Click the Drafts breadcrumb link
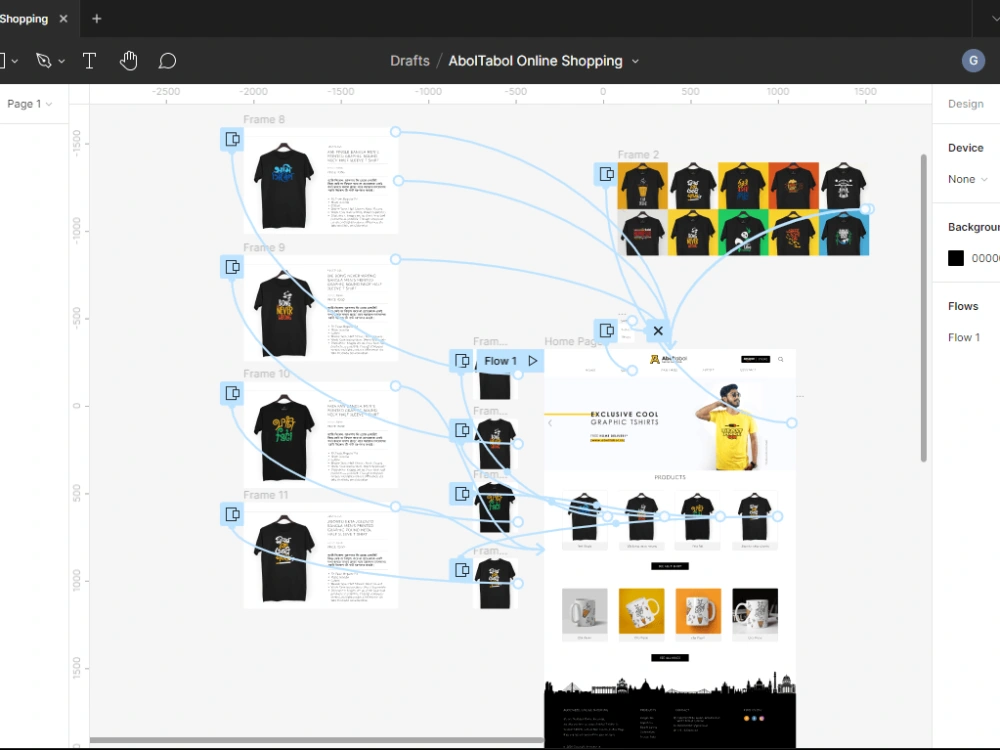1000x750 pixels. pyautogui.click(x=409, y=61)
